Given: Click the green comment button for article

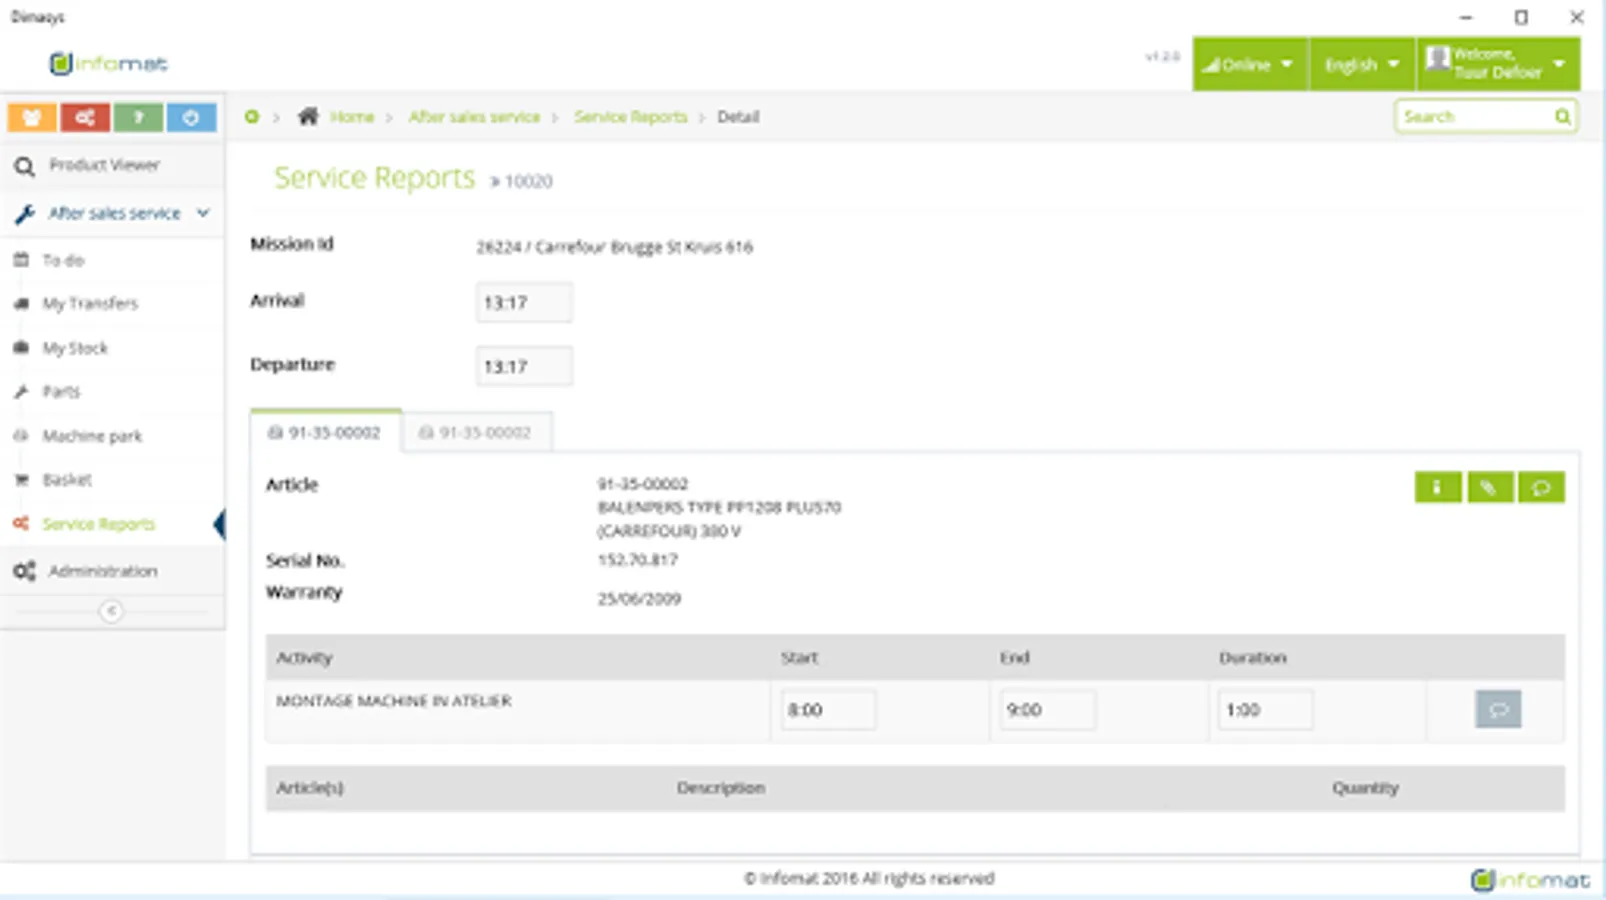Looking at the screenshot, I should point(1541,487).
